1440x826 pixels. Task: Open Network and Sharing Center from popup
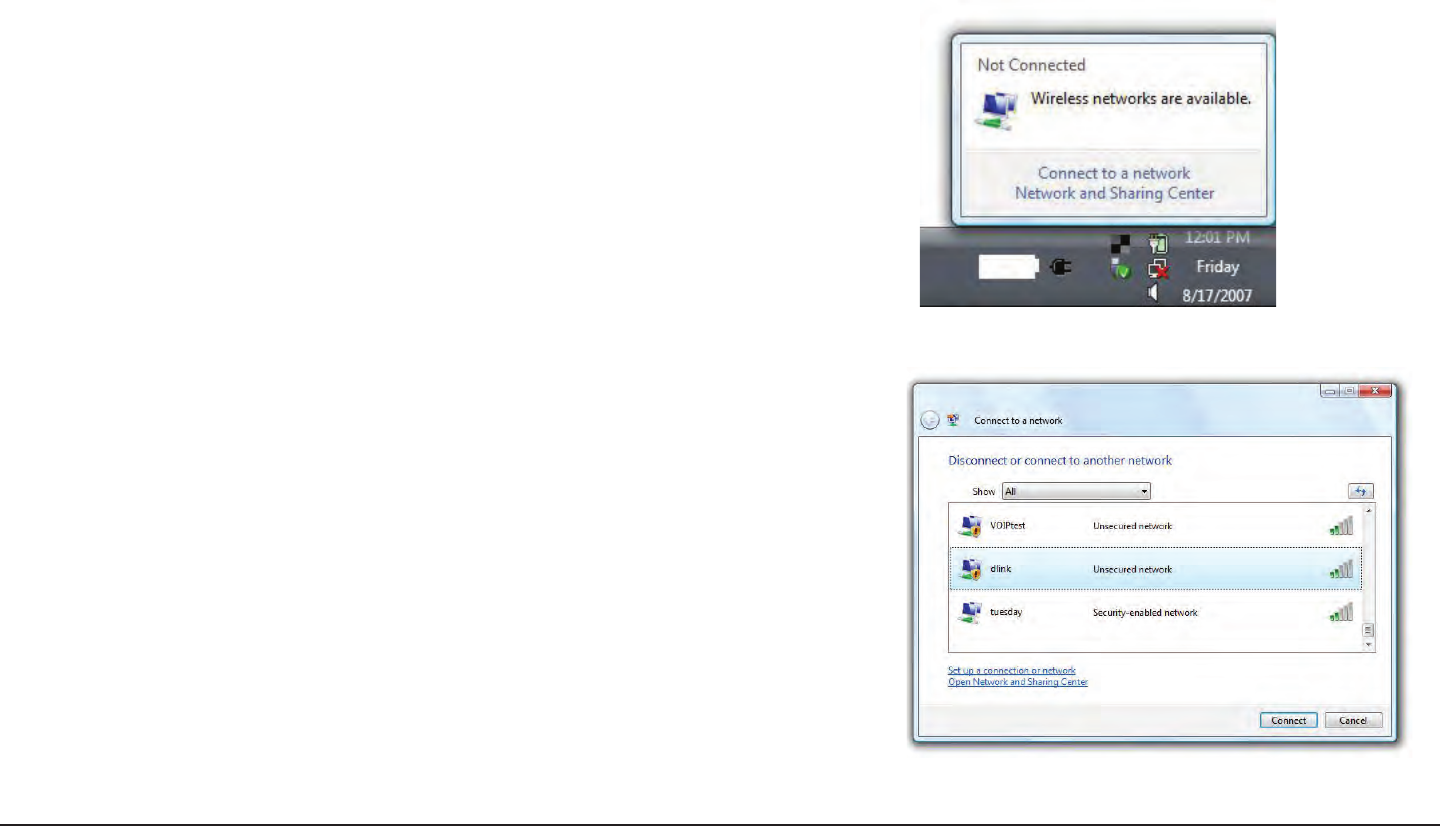click(1114, 193)
